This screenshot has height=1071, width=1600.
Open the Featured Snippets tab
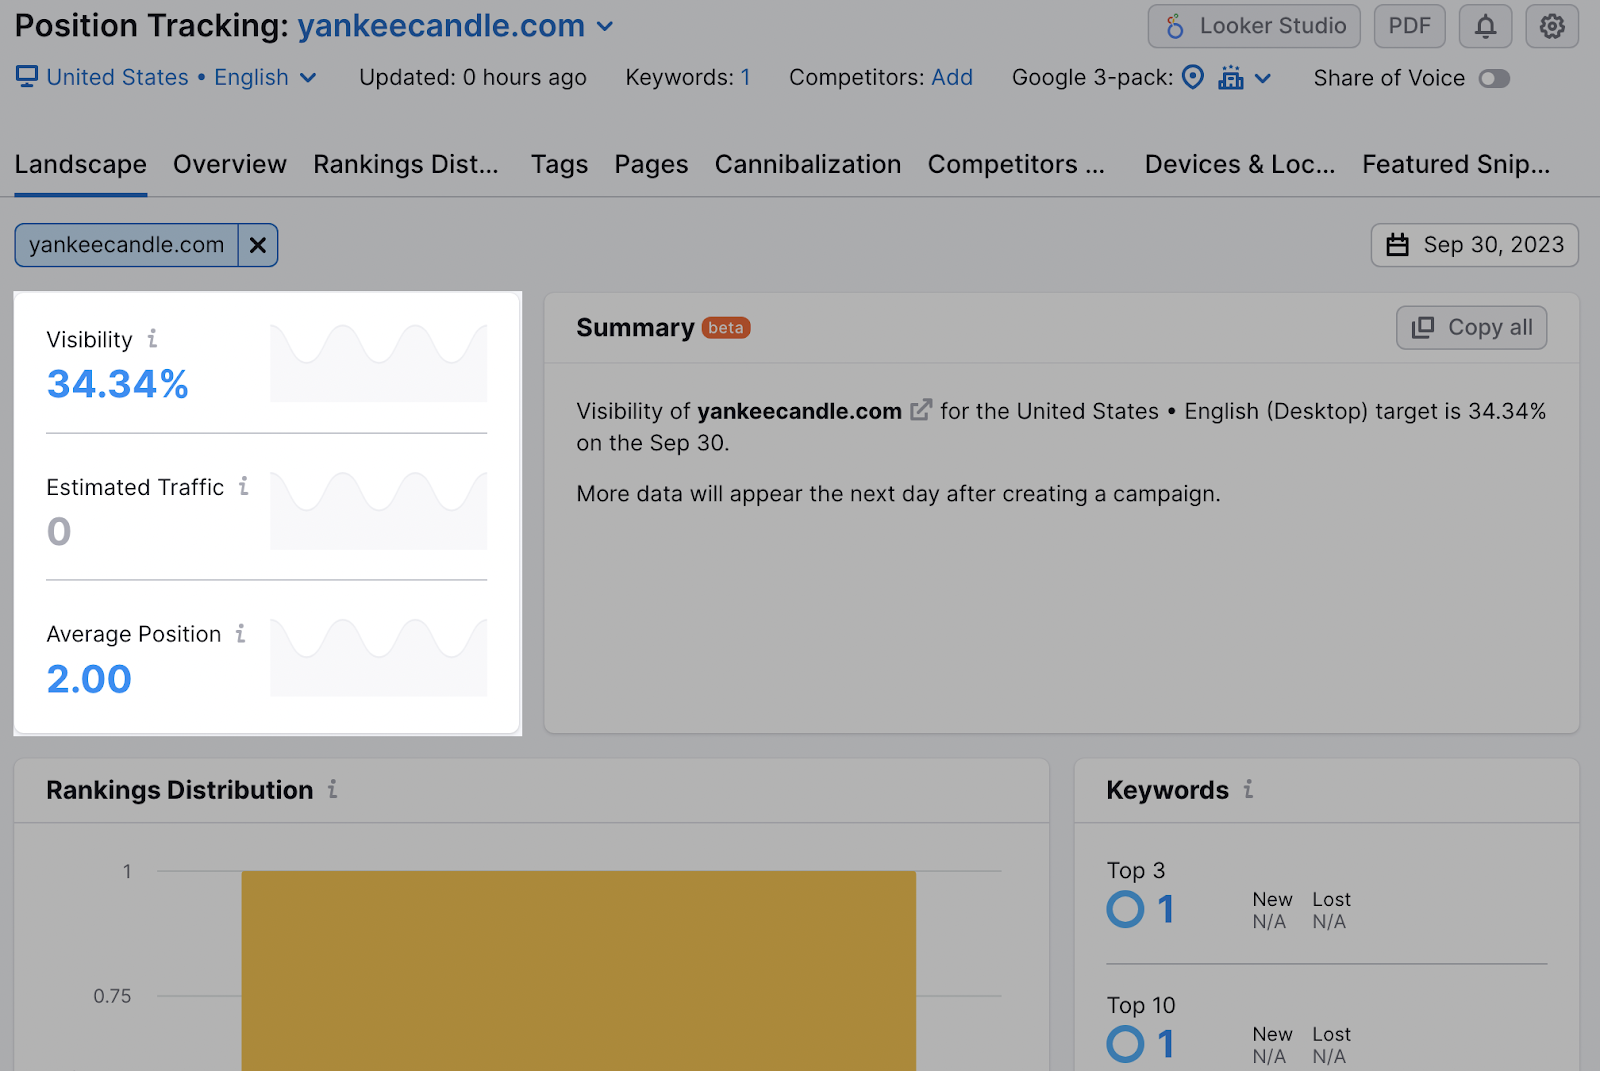point(1456,164)
